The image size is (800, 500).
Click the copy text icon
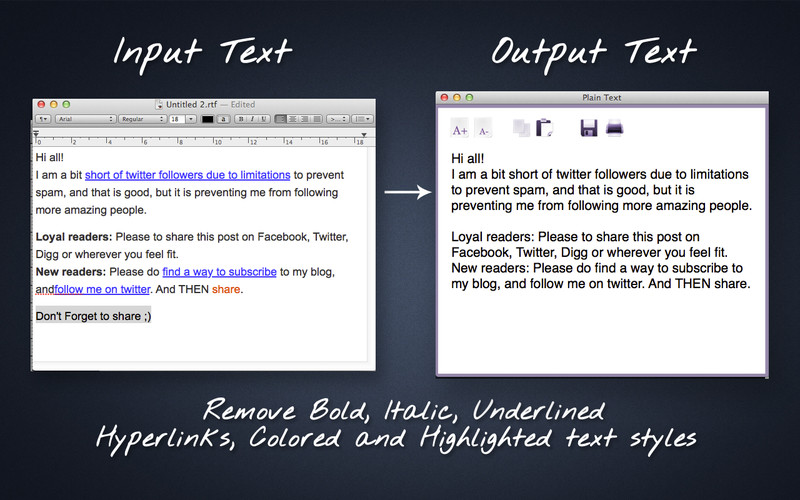pos(521,128)
